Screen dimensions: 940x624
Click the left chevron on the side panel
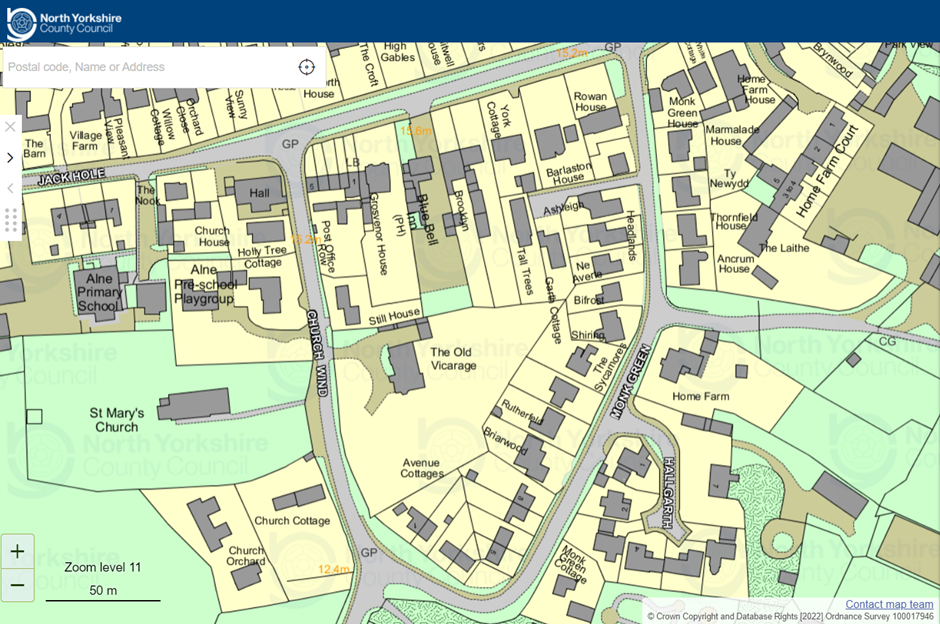[x=10, y=188]
